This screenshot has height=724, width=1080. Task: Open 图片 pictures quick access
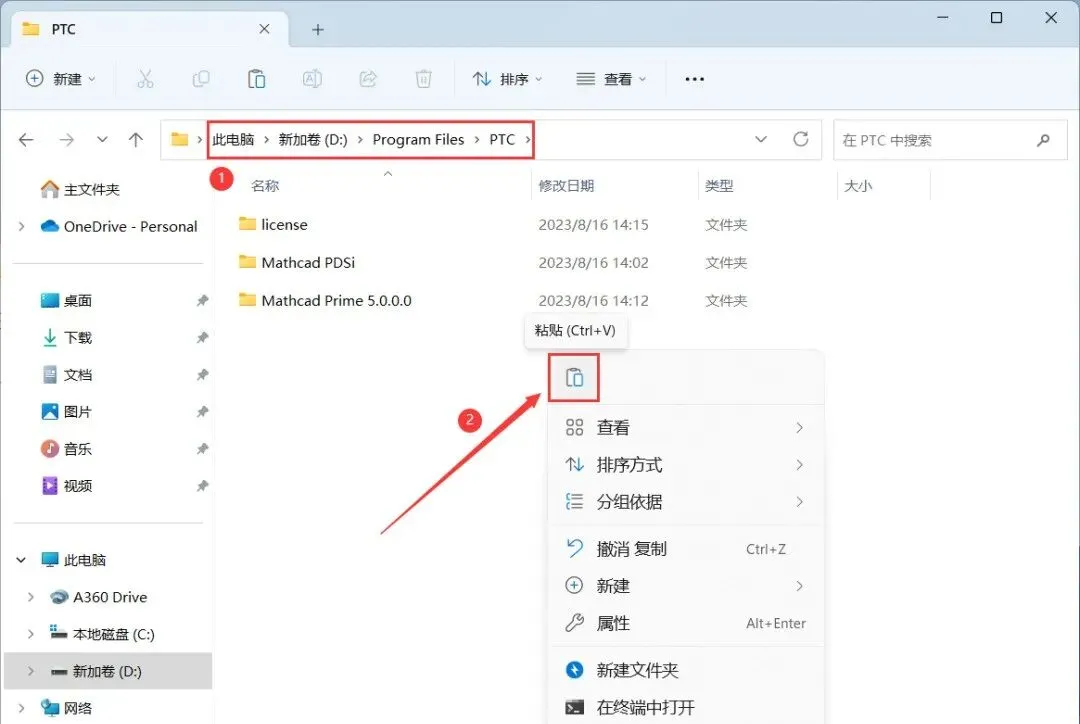click(x=66, y=412)
